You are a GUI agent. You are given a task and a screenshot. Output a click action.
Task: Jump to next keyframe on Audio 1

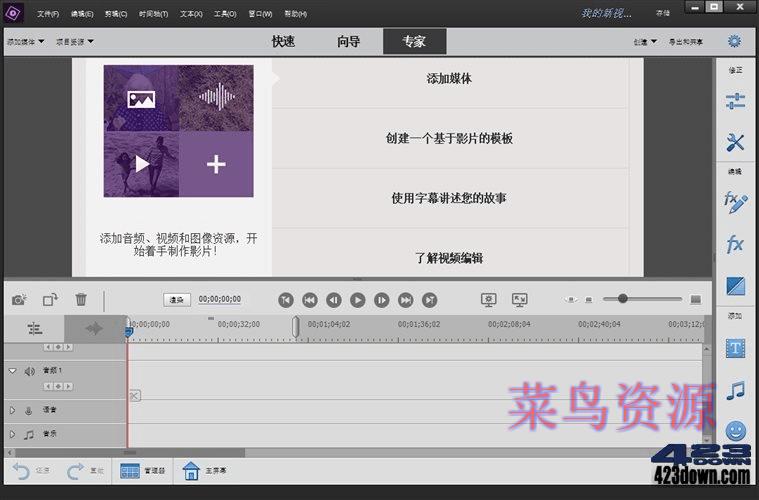tap(68, 386)
